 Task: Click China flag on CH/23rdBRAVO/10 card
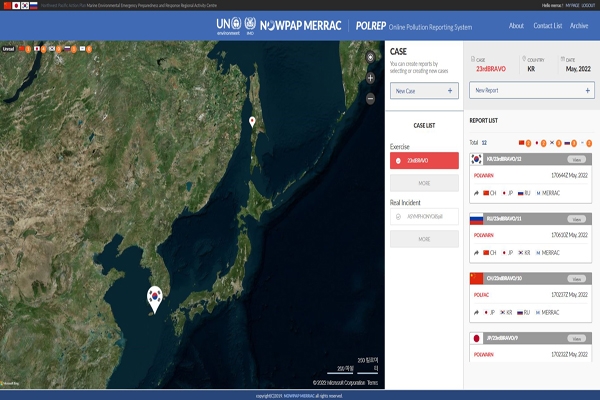[x=476, y=279]
